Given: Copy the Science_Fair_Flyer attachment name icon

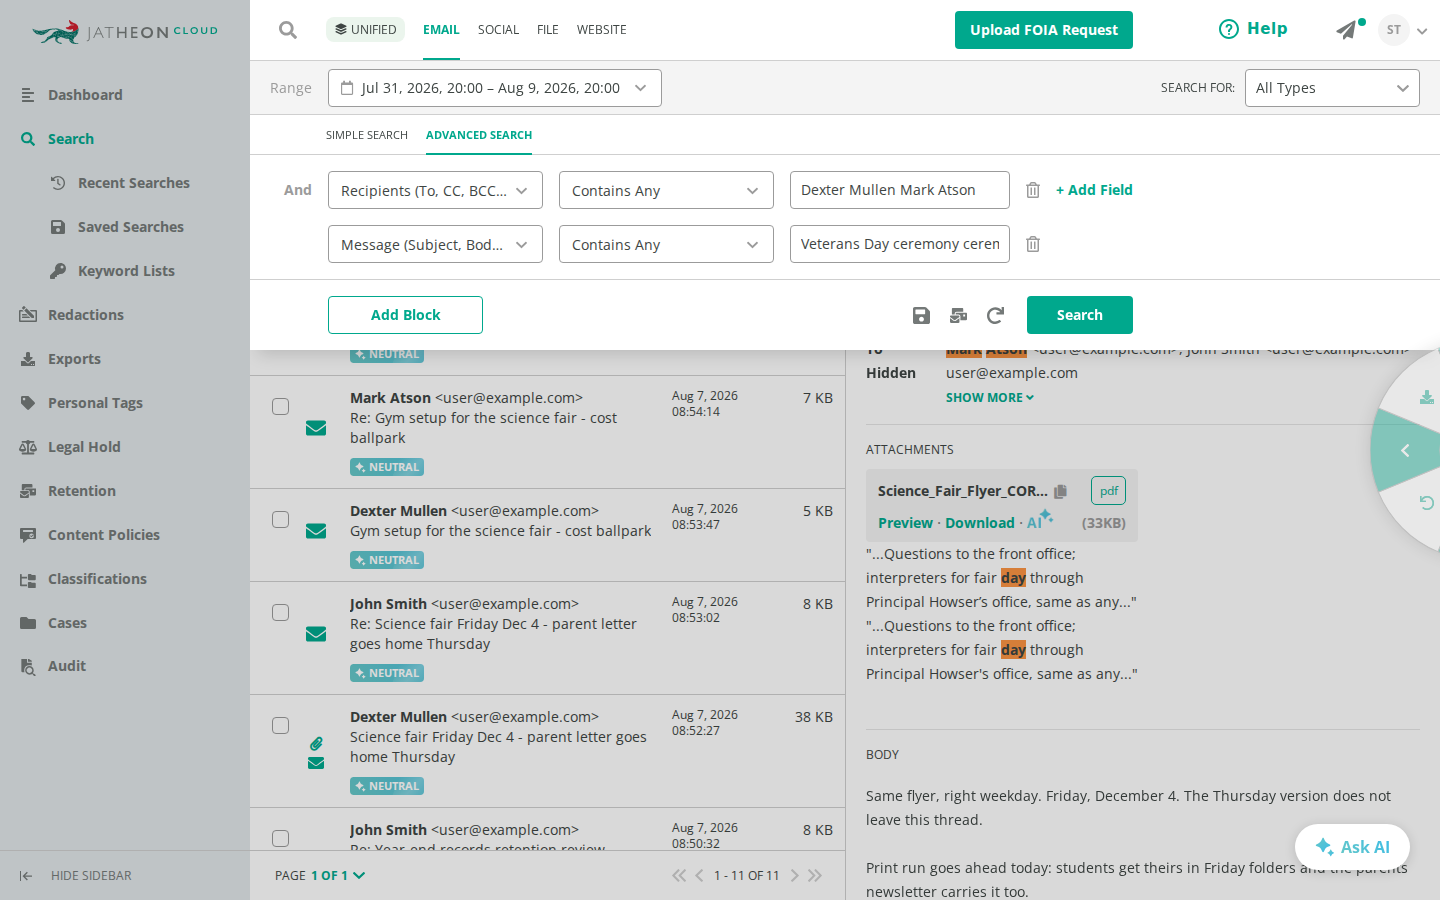Looking at the screenshot, I should (1060, 491).
